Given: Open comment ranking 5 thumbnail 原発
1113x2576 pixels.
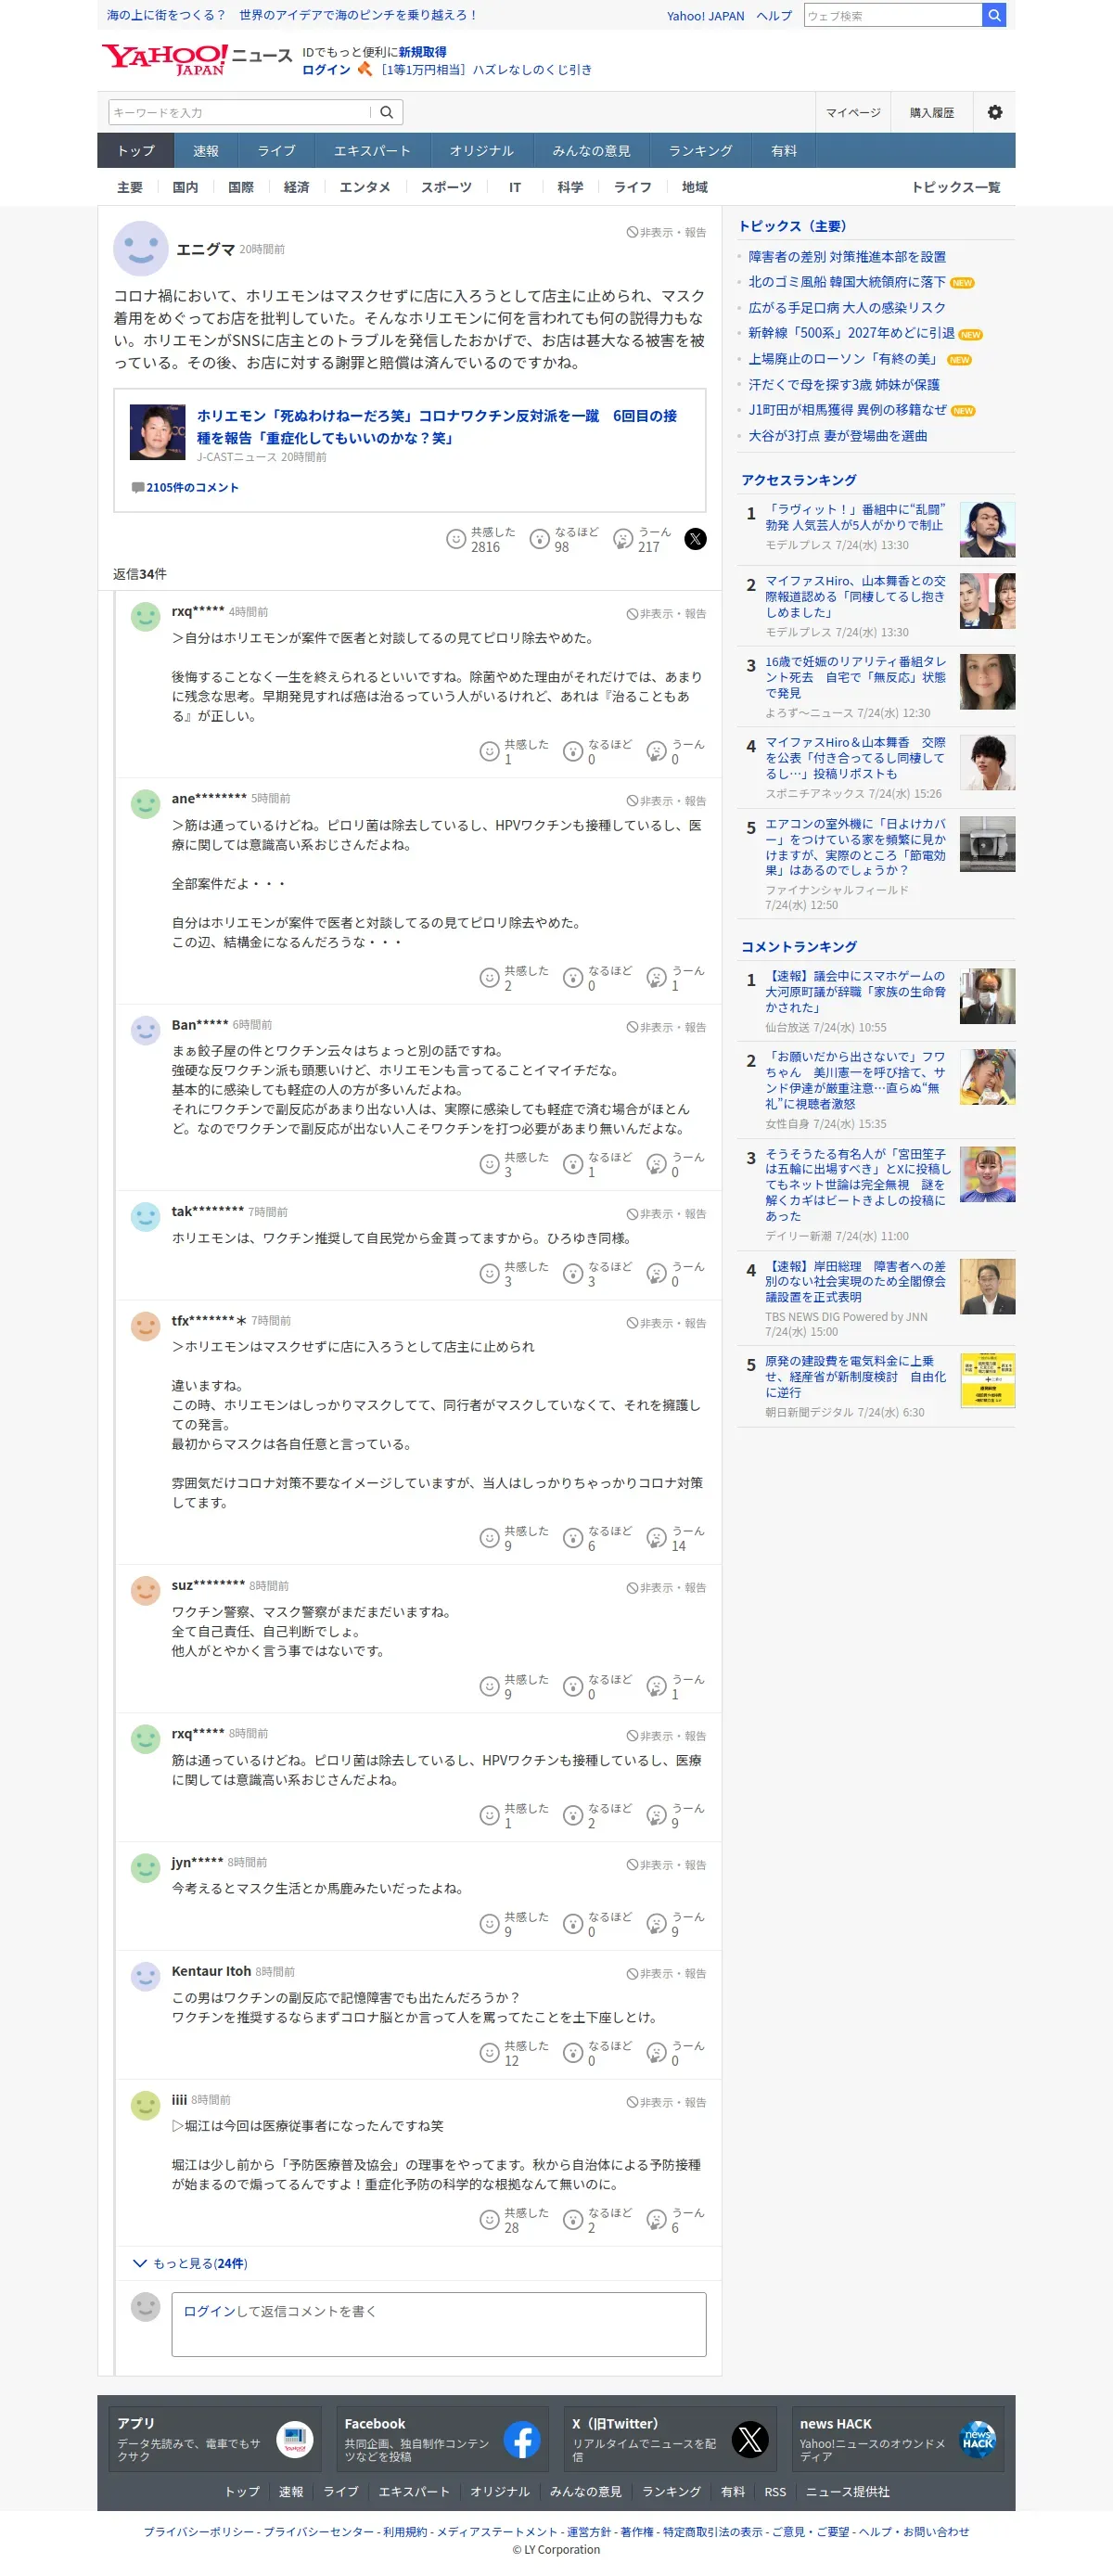Looking at the screenshot, I should [x=987, y=1380].
